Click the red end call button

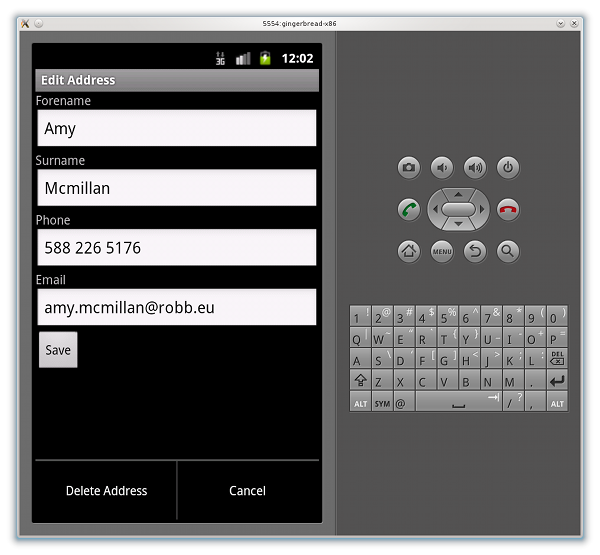click(x=508, y=209)
